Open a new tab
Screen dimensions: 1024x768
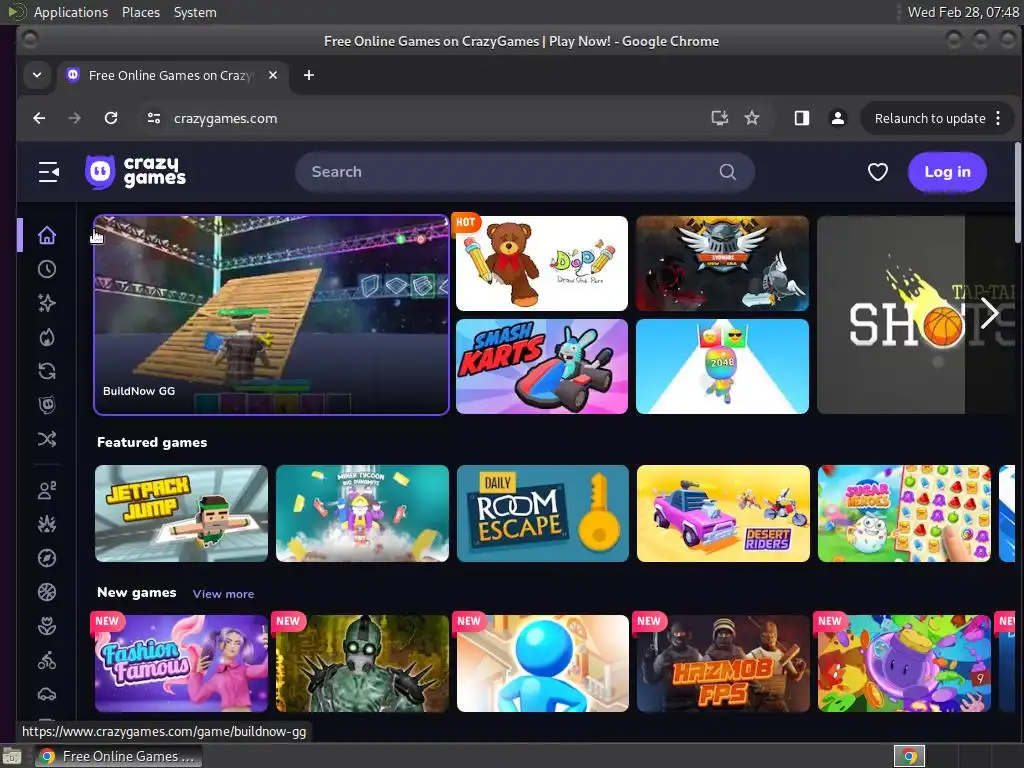(309, 75)
